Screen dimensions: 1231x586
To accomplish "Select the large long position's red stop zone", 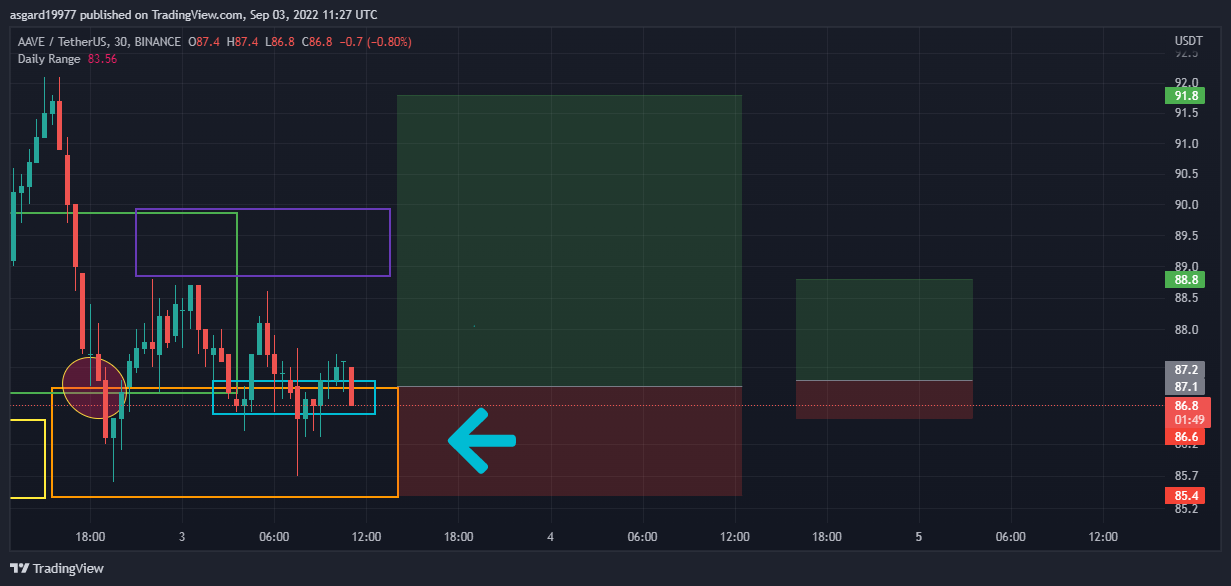I will (x=569, y=441).
